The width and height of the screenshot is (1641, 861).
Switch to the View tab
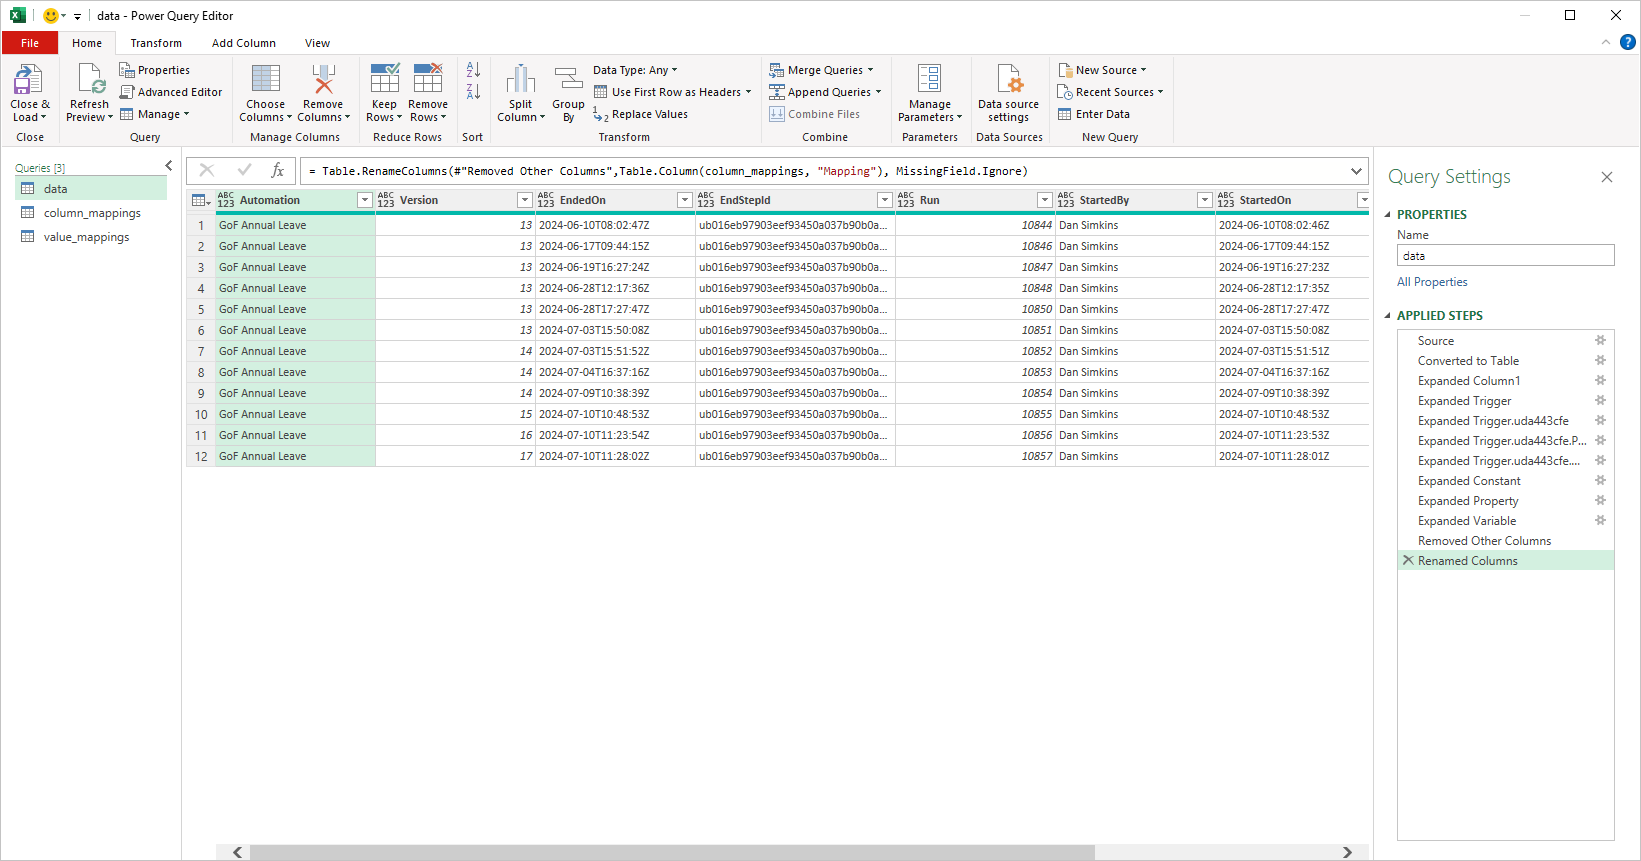tap(318, 43)
